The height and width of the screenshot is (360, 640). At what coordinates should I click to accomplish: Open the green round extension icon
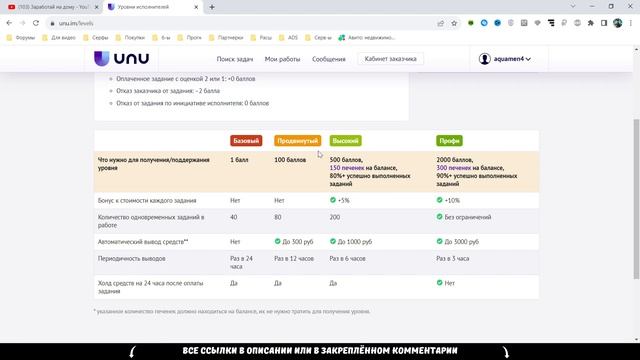coord(471,23)
